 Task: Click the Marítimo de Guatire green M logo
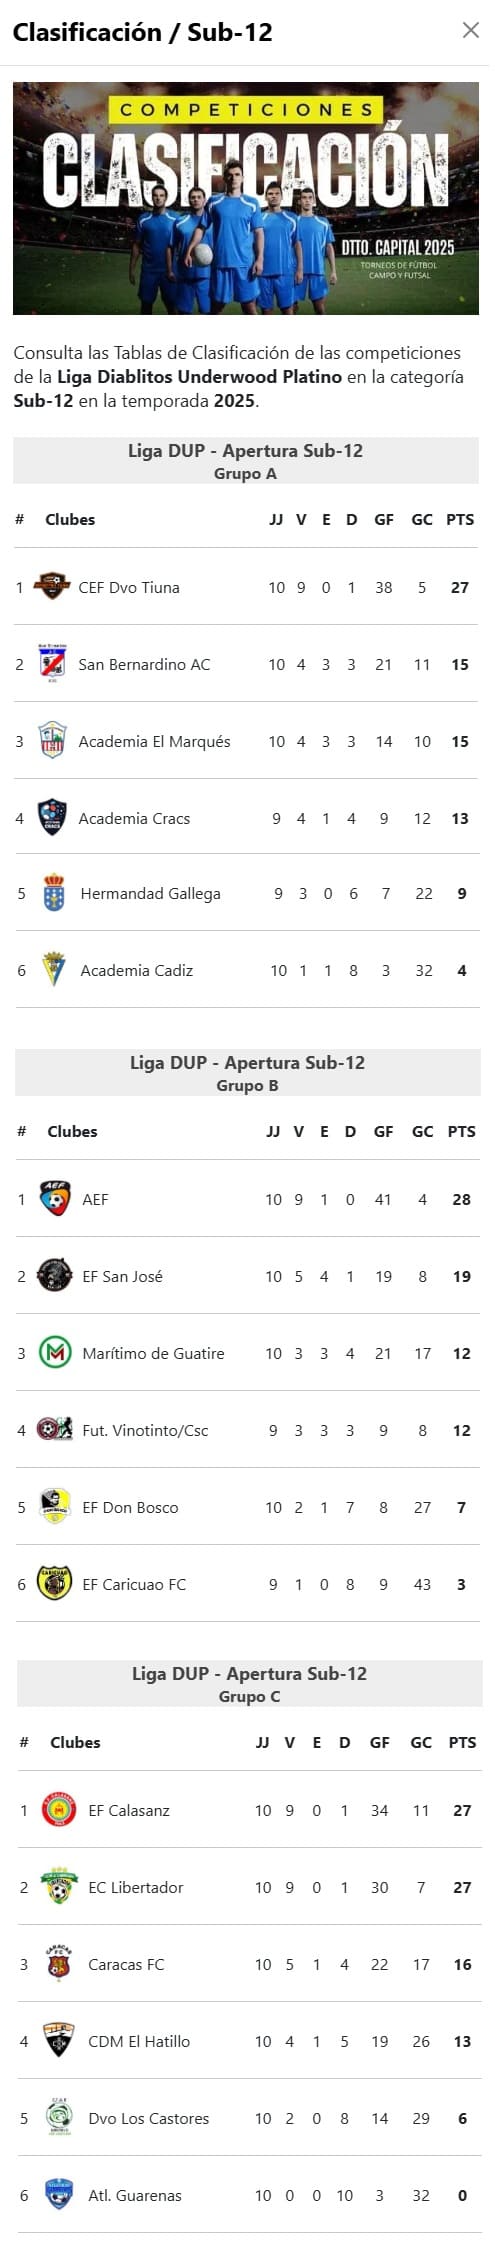55,1353
